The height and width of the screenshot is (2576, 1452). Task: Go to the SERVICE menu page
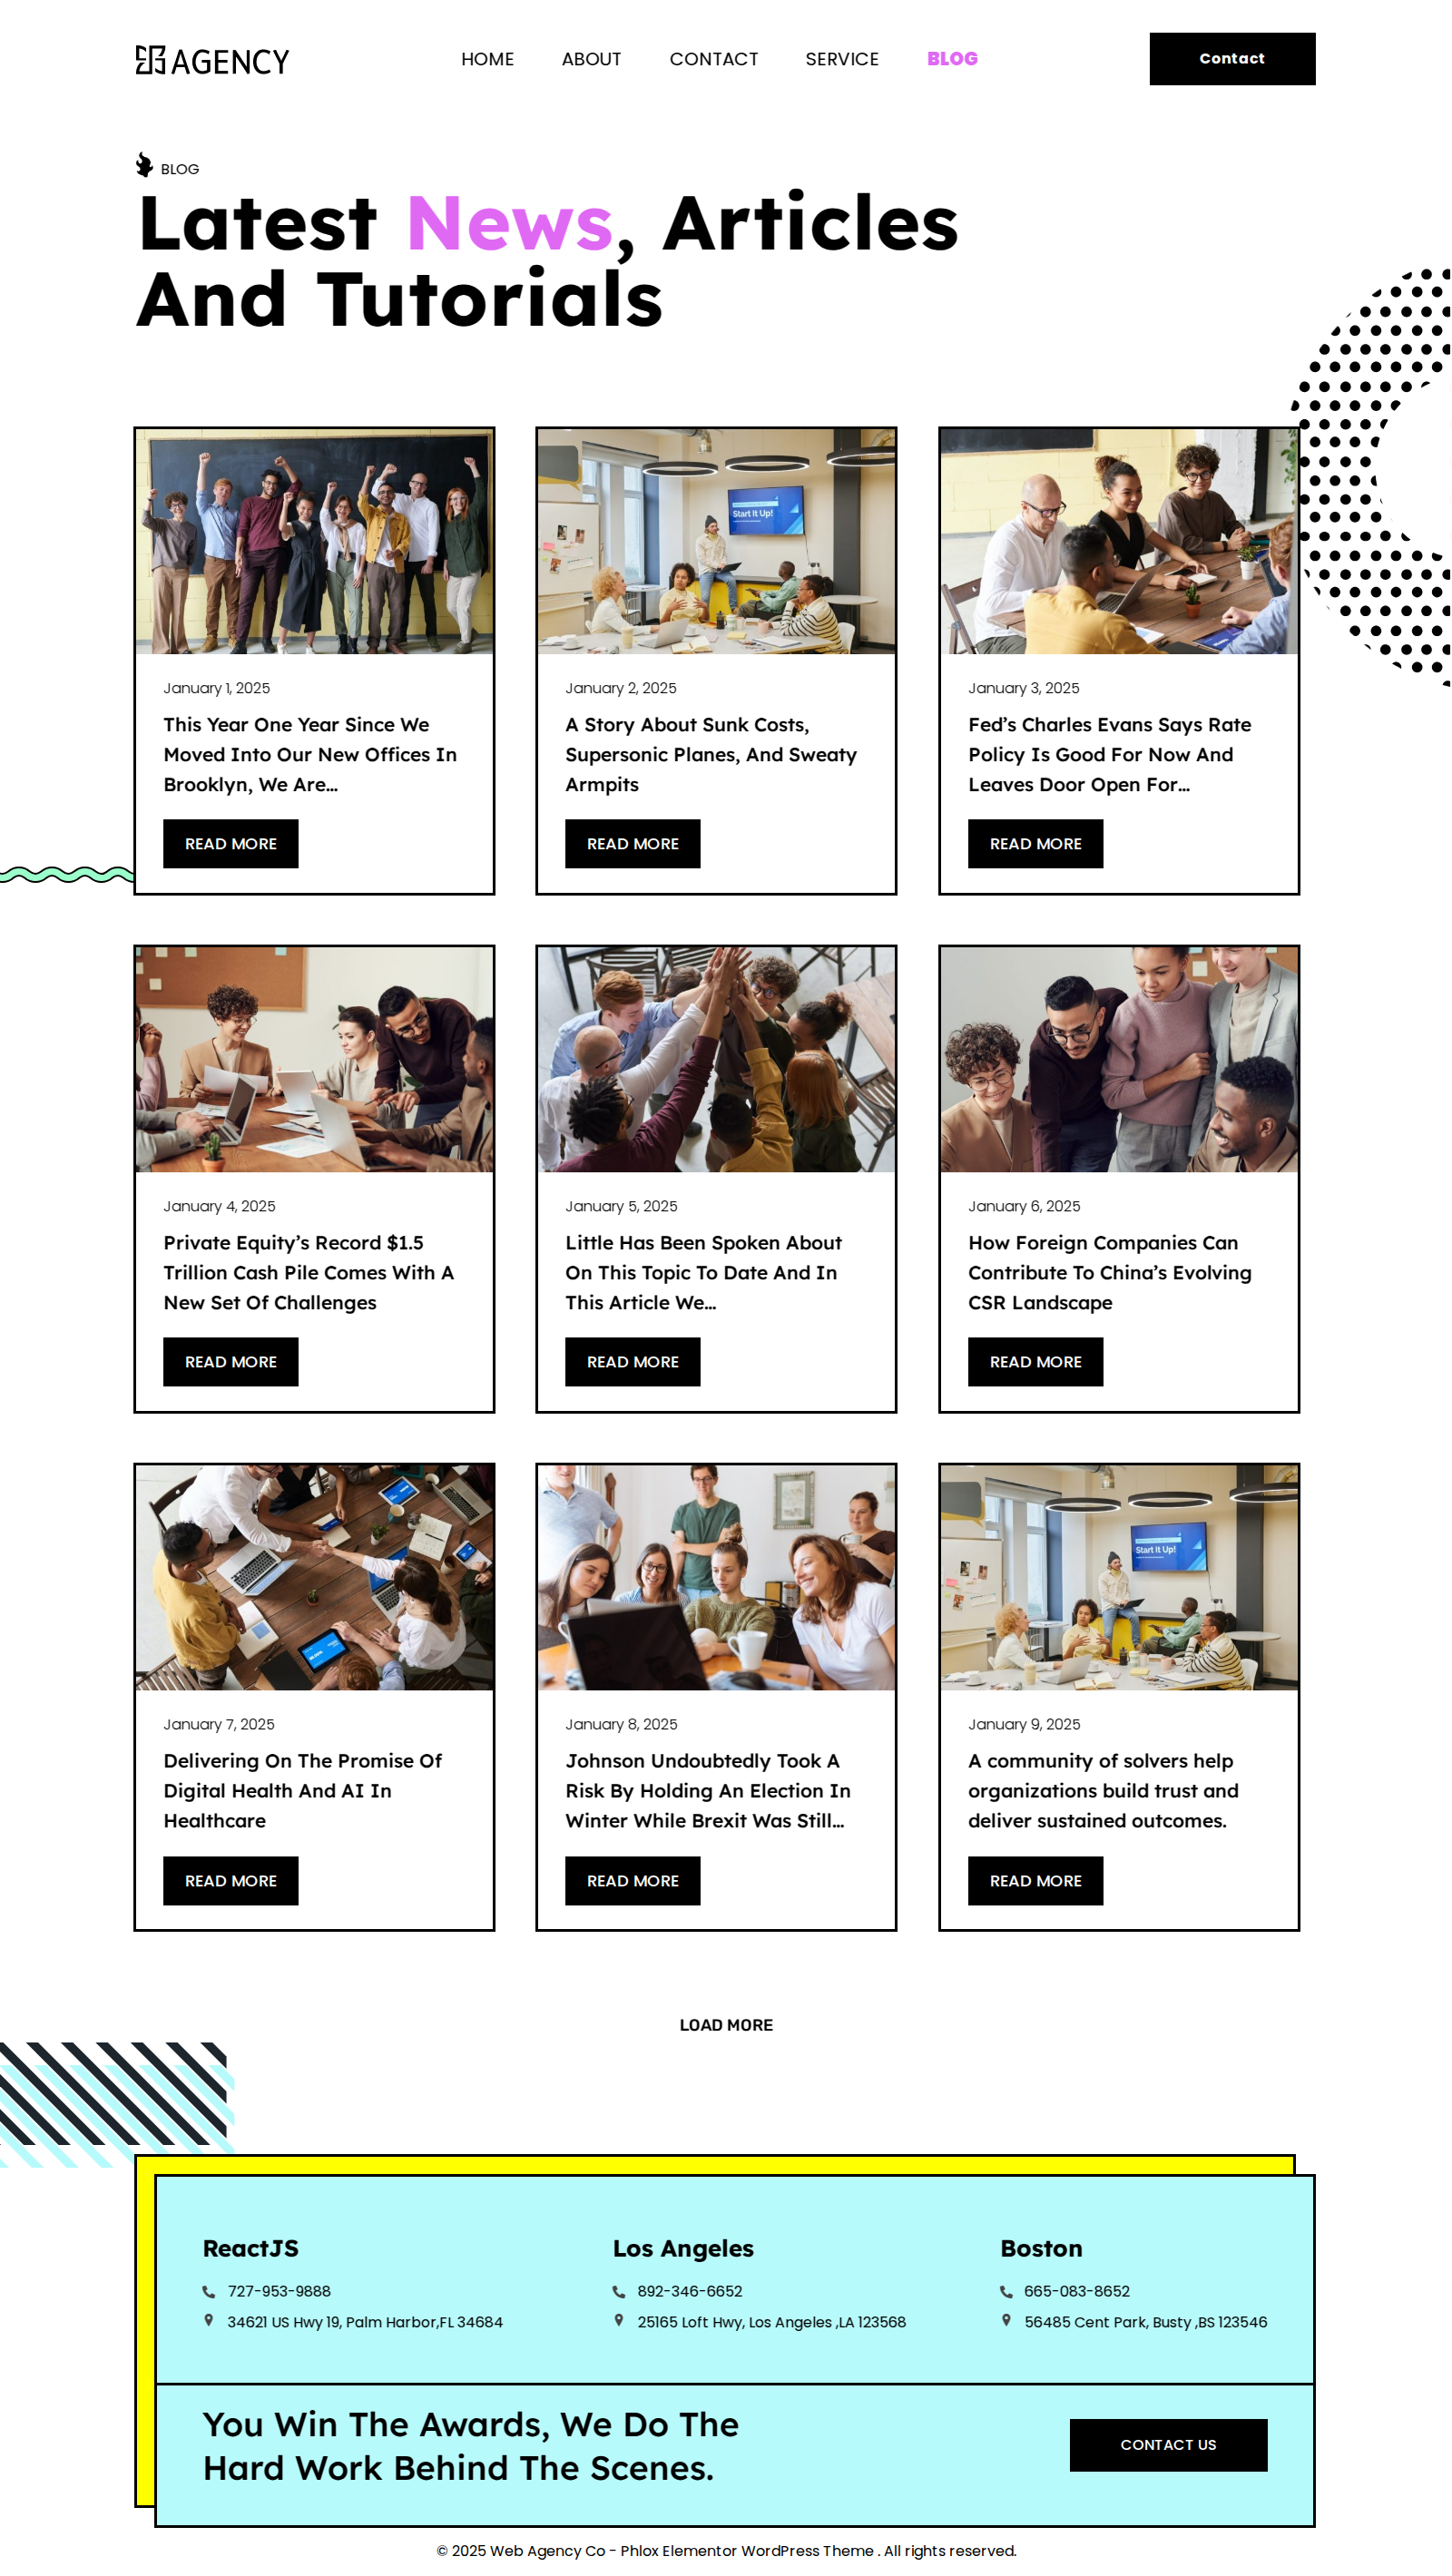click(842, 59)
